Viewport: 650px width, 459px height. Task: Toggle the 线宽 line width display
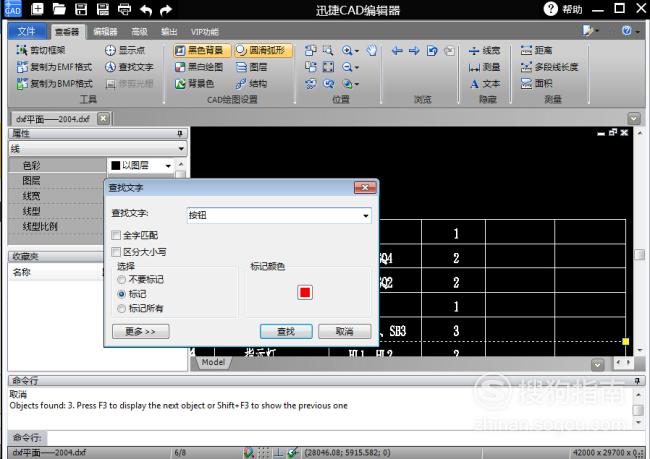pyautogui.click(x=484, y=51)
